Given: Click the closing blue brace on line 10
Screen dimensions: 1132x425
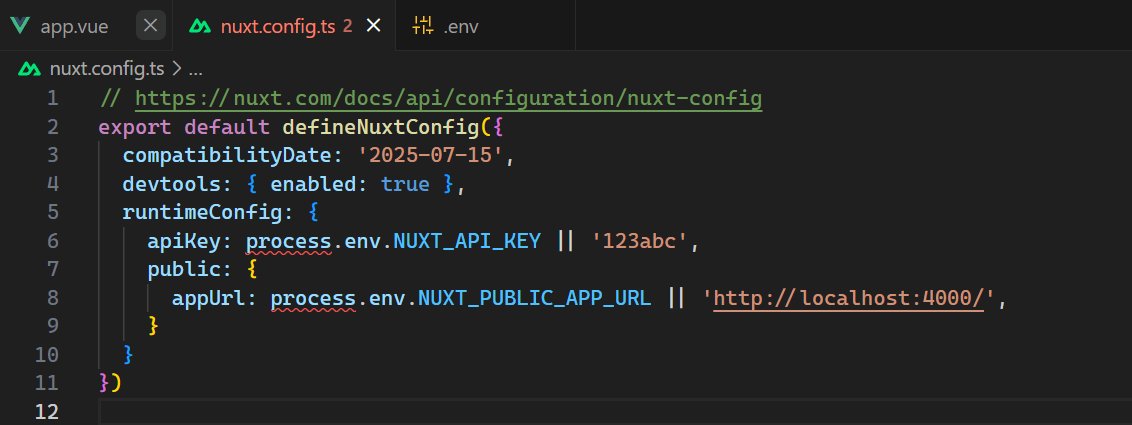Looking at the screenshot, I should [129, 354].
